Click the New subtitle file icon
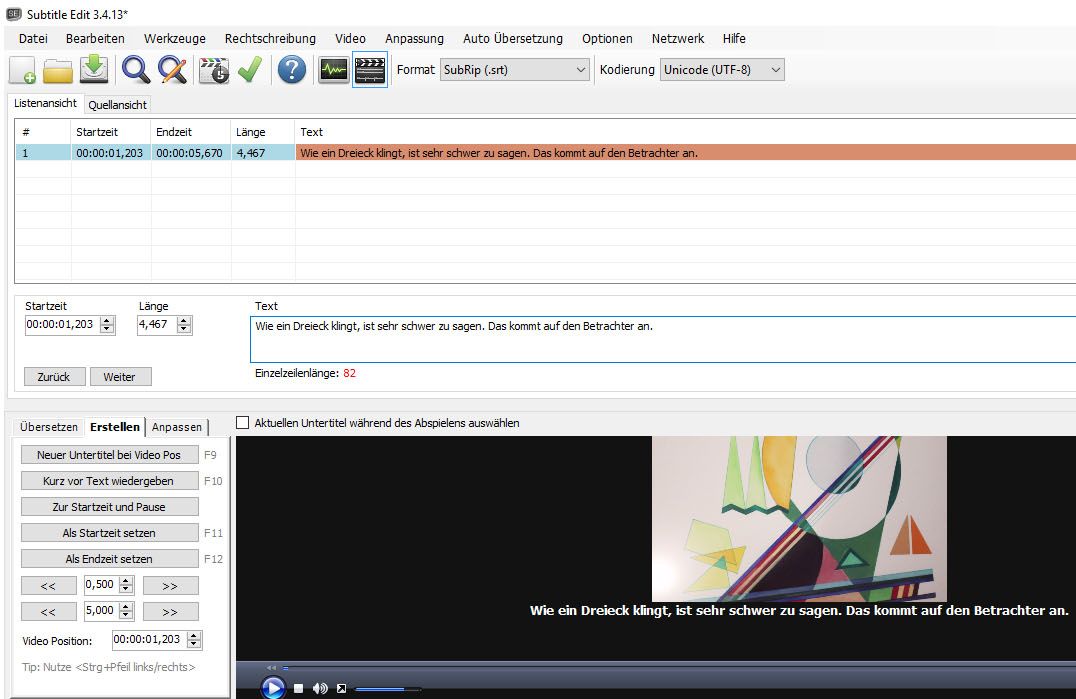Image resolution: width=1076 pixels, height=699 pixels. pos(23,70)
